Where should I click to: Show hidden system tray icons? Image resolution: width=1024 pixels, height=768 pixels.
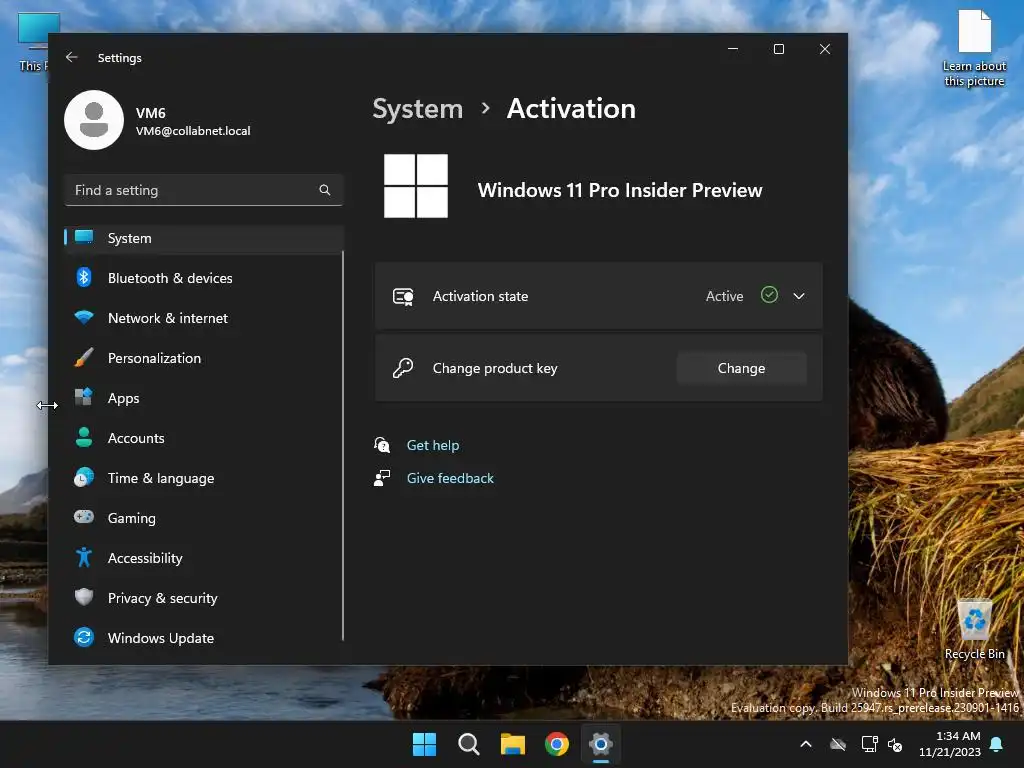pyautogui.click(x=806, y=744)
